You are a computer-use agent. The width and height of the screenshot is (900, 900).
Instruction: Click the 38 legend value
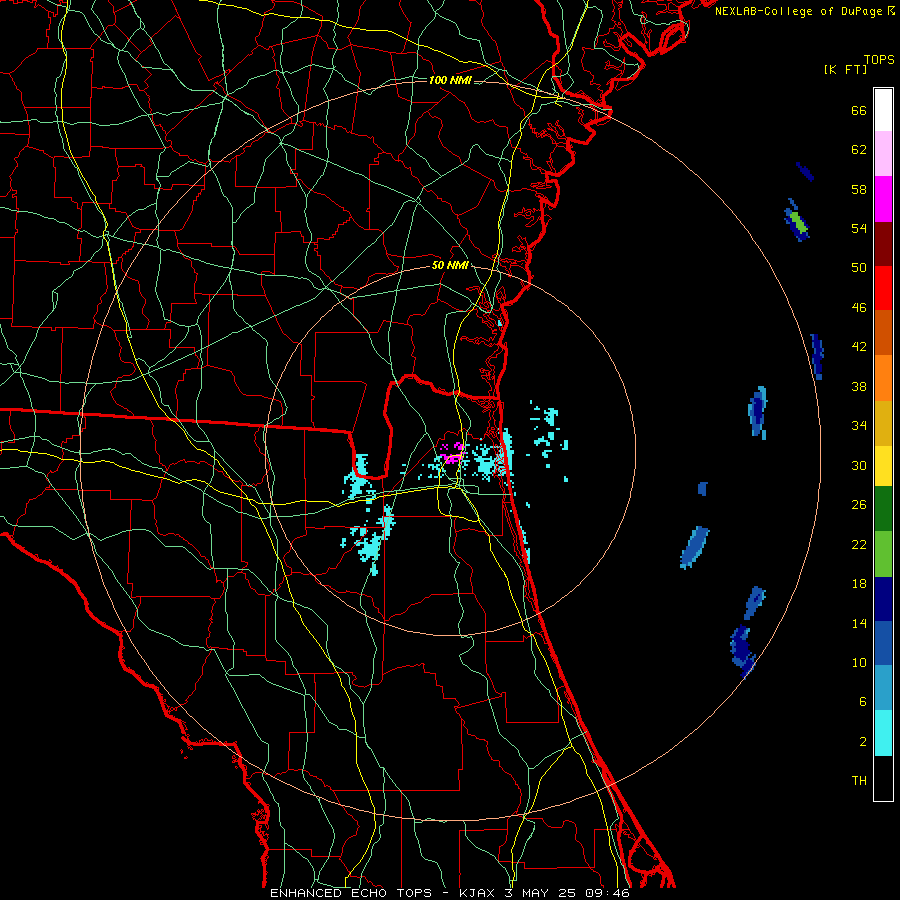(x=859, y=386)
